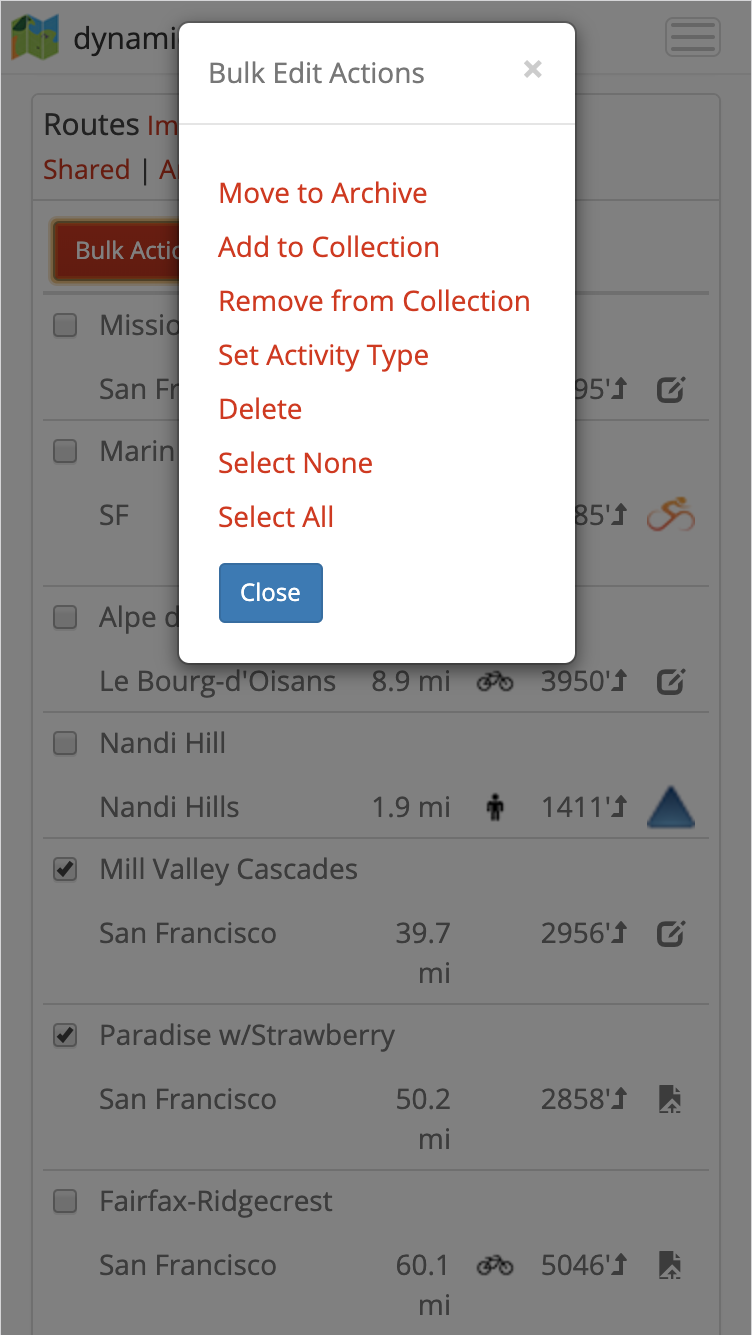This screenshot has height=1335, width=752.
Task: Click the file upload icon on Paradise w/Strawberry
Action: [x=670, y=1100]
